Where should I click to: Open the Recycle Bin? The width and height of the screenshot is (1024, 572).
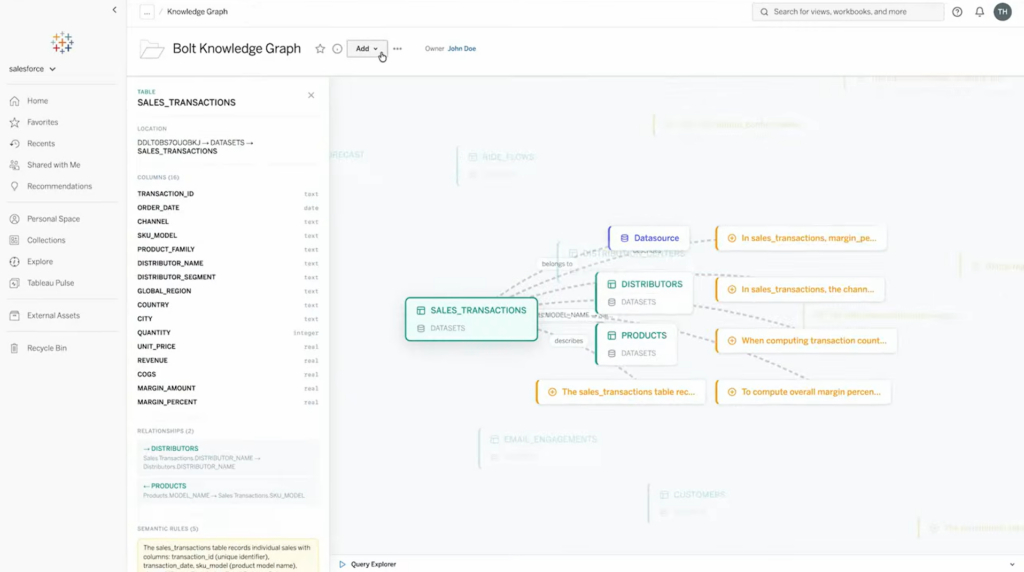[x=47, y=348]
